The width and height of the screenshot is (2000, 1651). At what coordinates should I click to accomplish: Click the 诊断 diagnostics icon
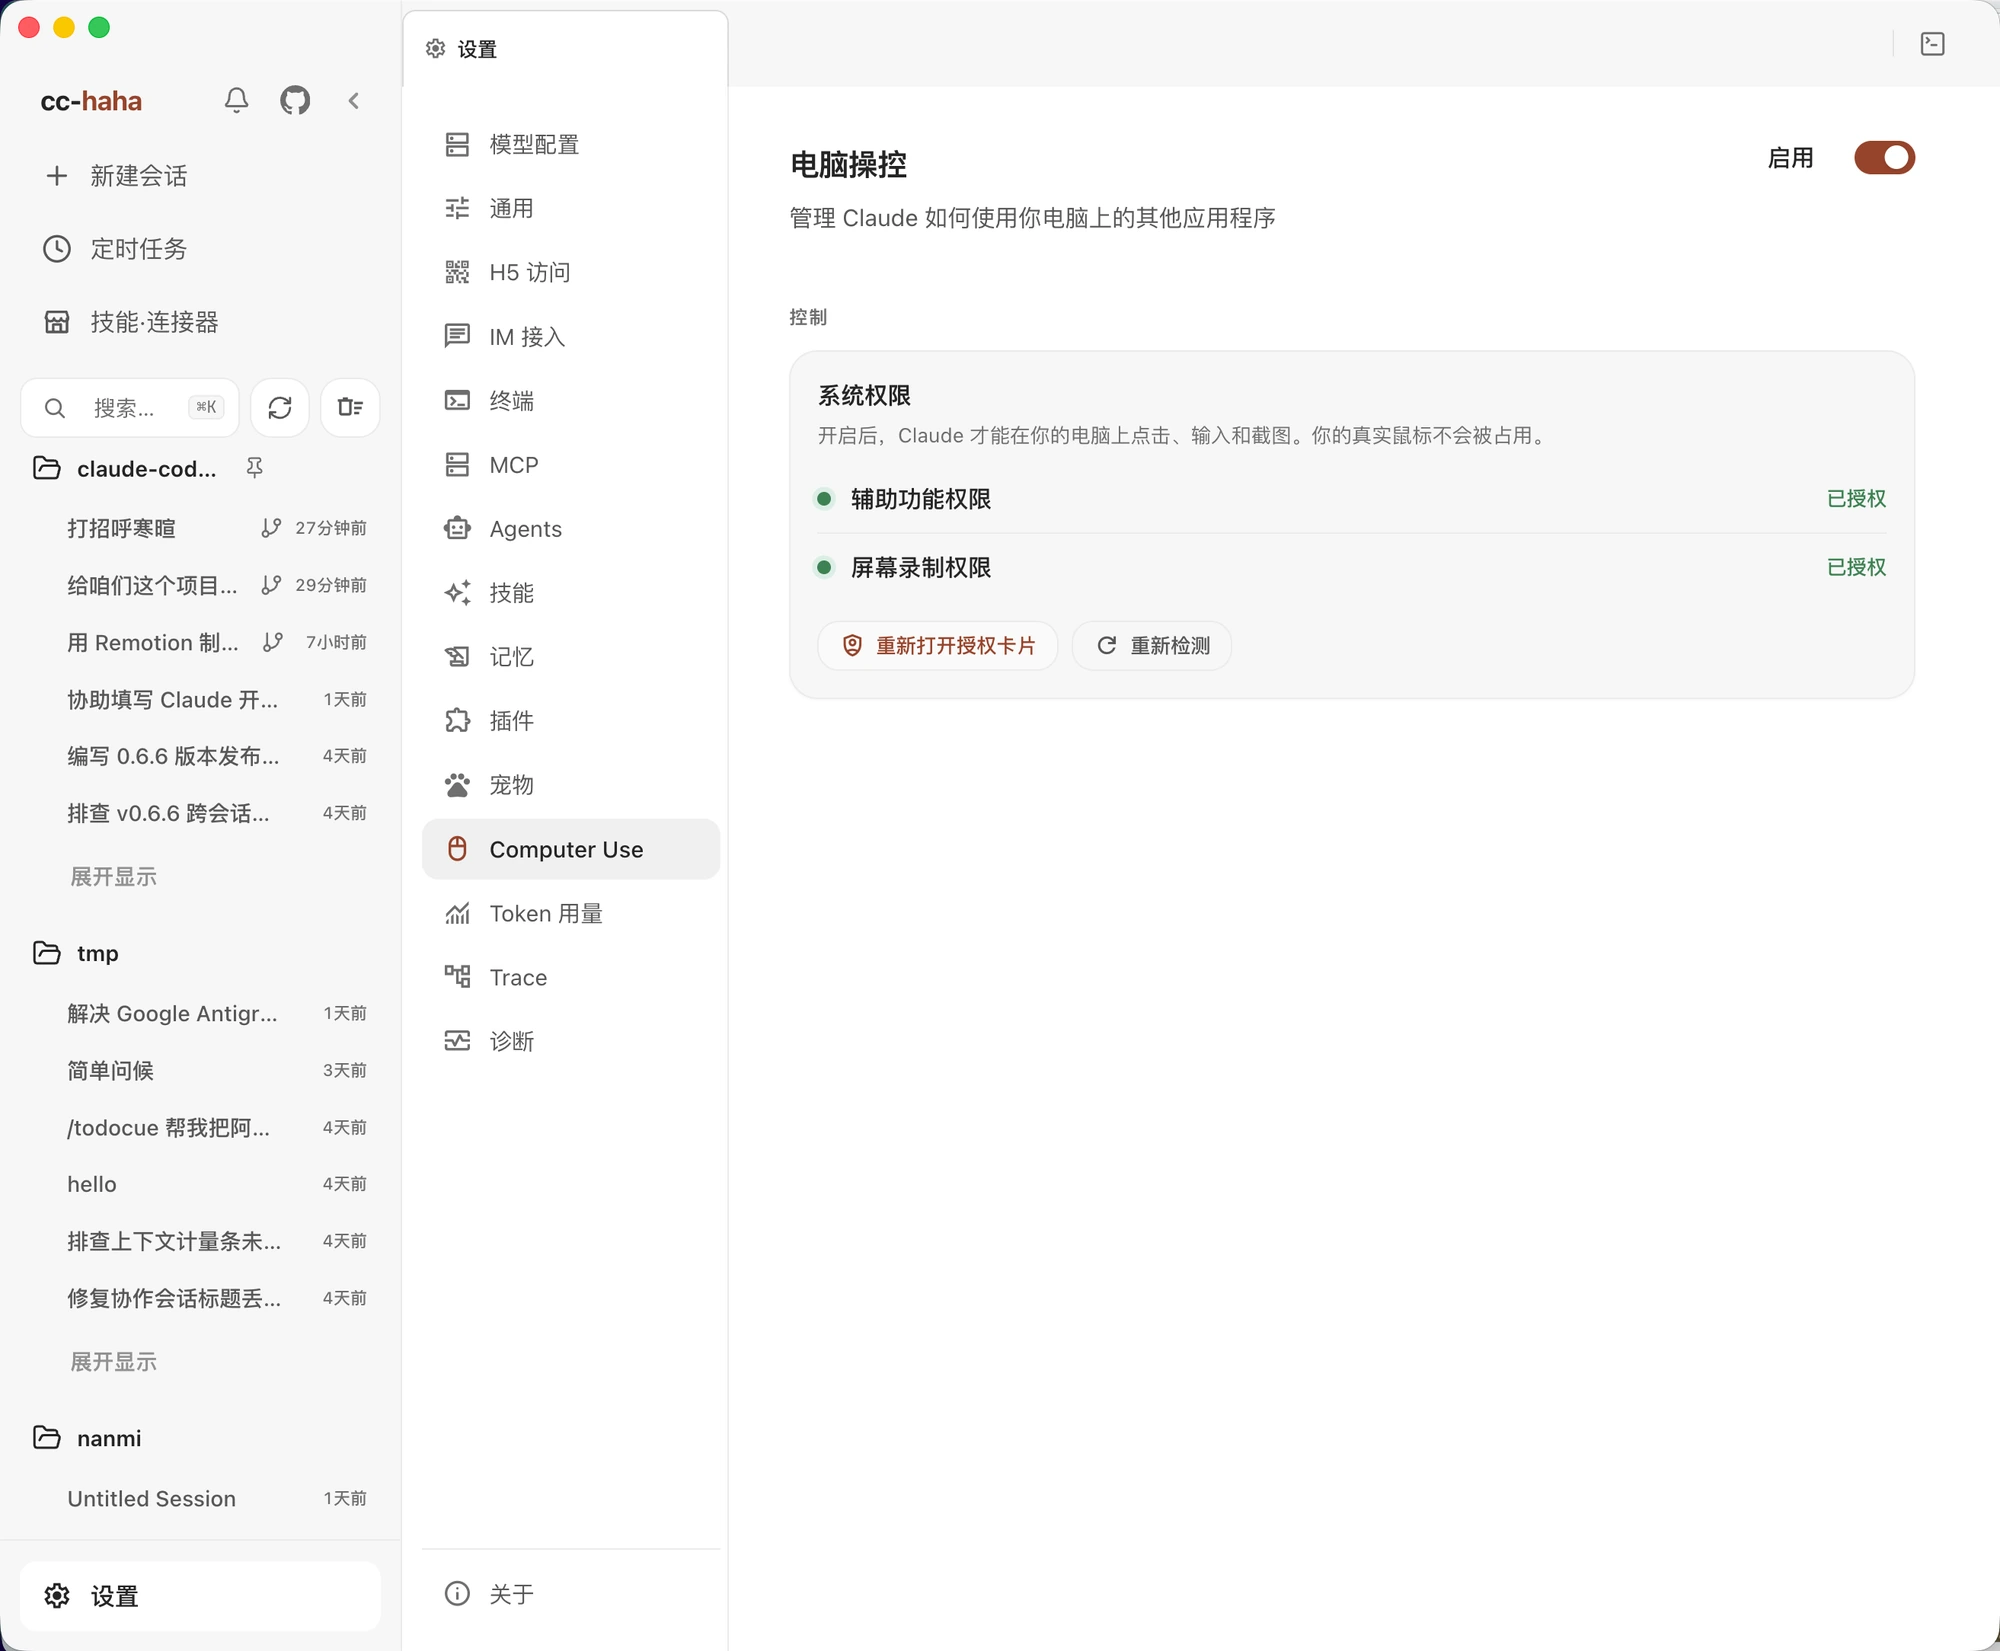coord(457,1041)
